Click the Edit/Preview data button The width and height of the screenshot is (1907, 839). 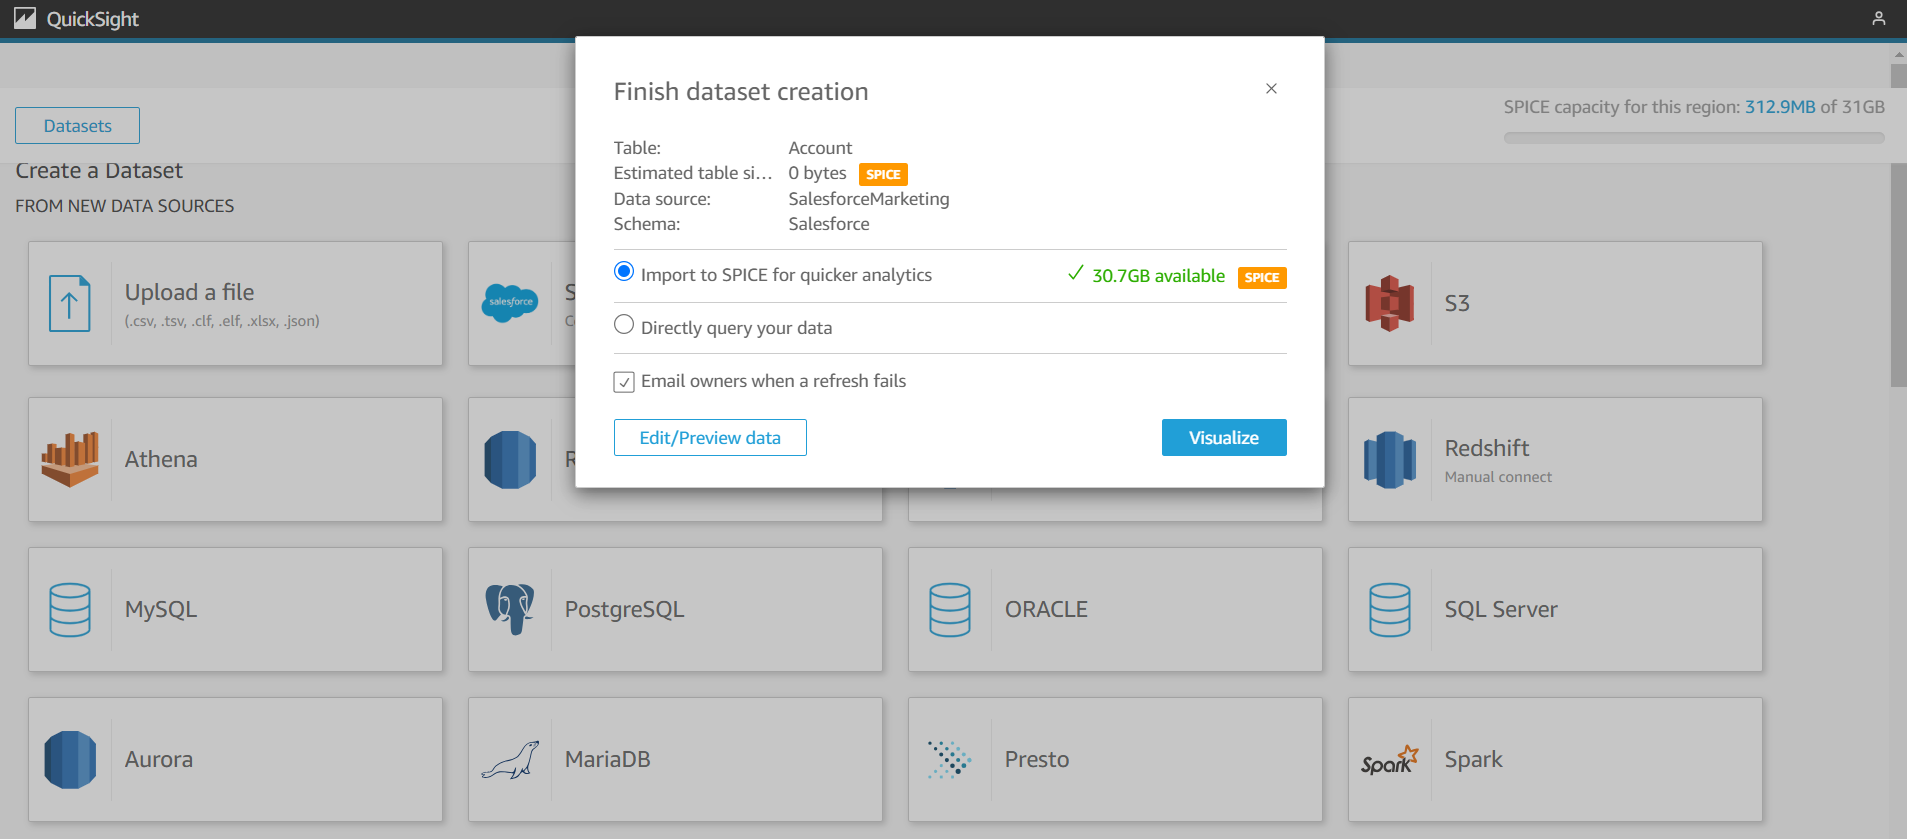click(x=710, y=438)
